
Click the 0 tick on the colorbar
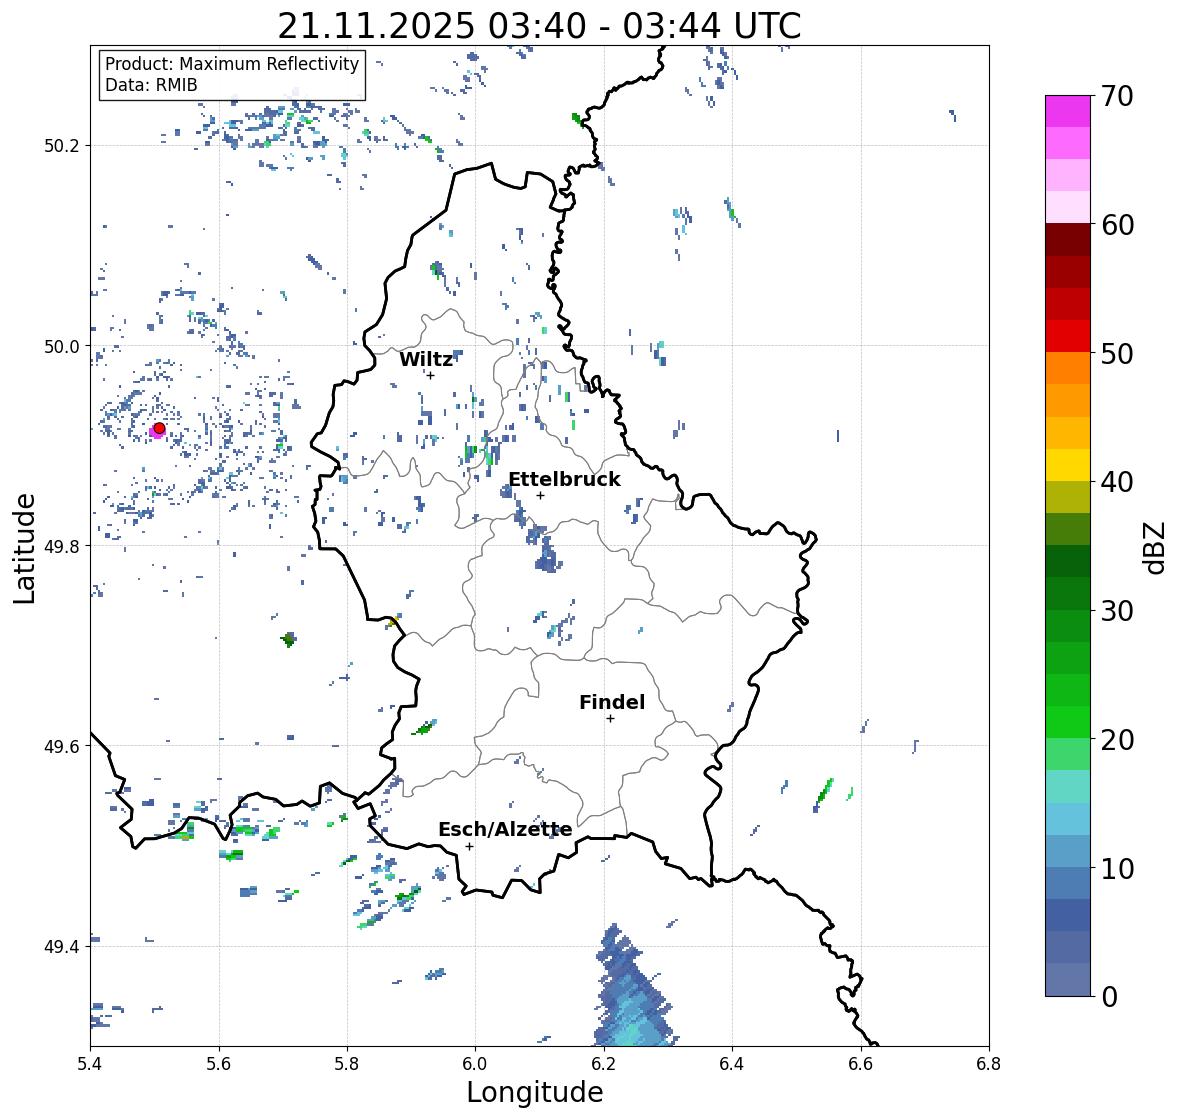[1109, 997]
